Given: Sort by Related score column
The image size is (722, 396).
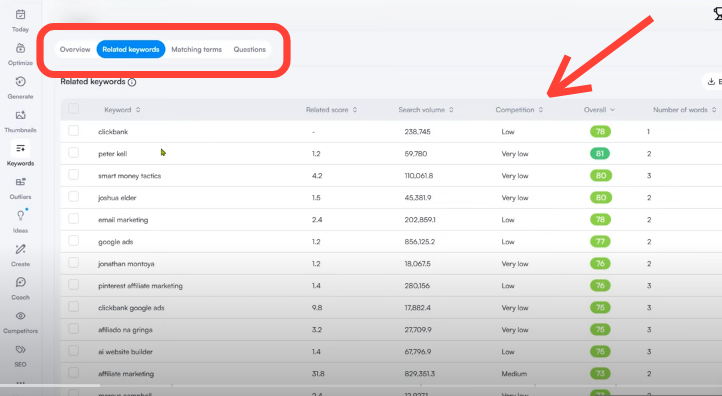Looking at the screenshot, I should coord(332,110).
